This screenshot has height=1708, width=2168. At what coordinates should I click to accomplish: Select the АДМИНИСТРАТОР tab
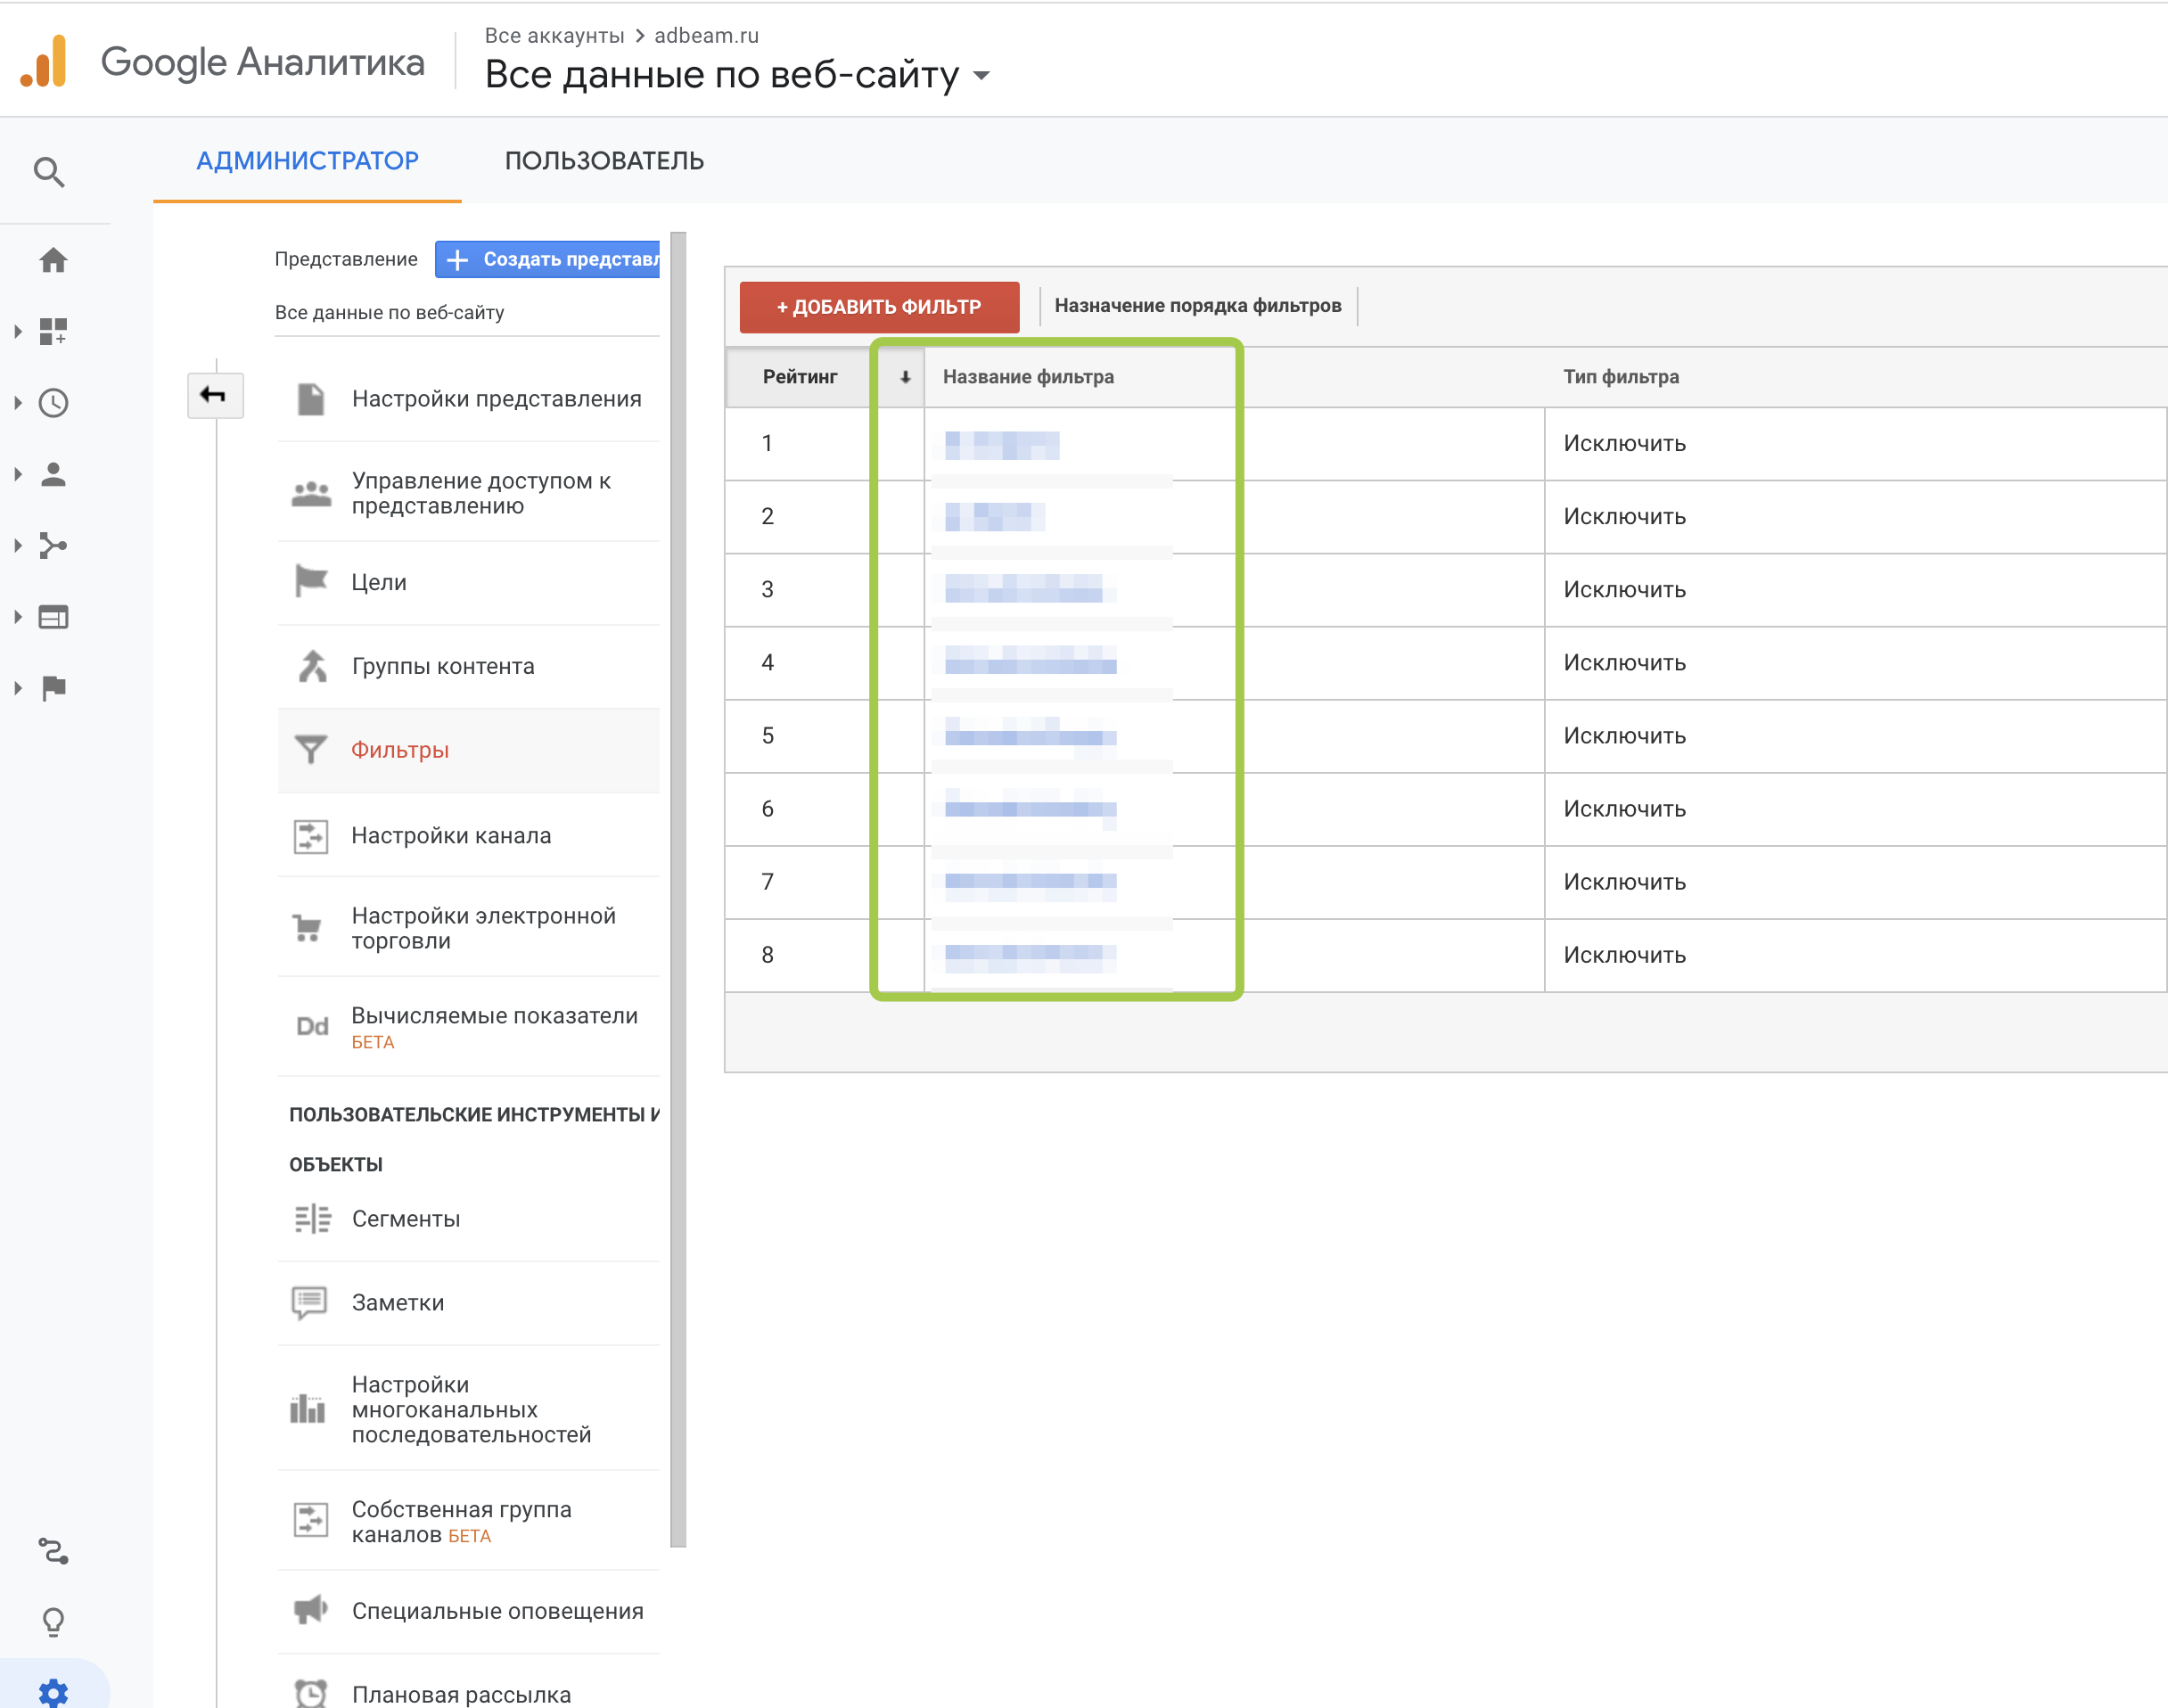pos(307,161)
